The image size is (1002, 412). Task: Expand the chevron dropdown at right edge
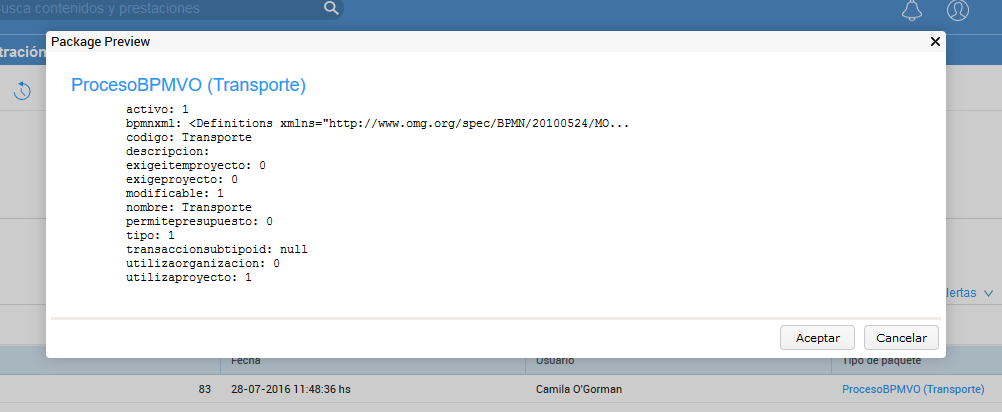[x=988, y=293]
